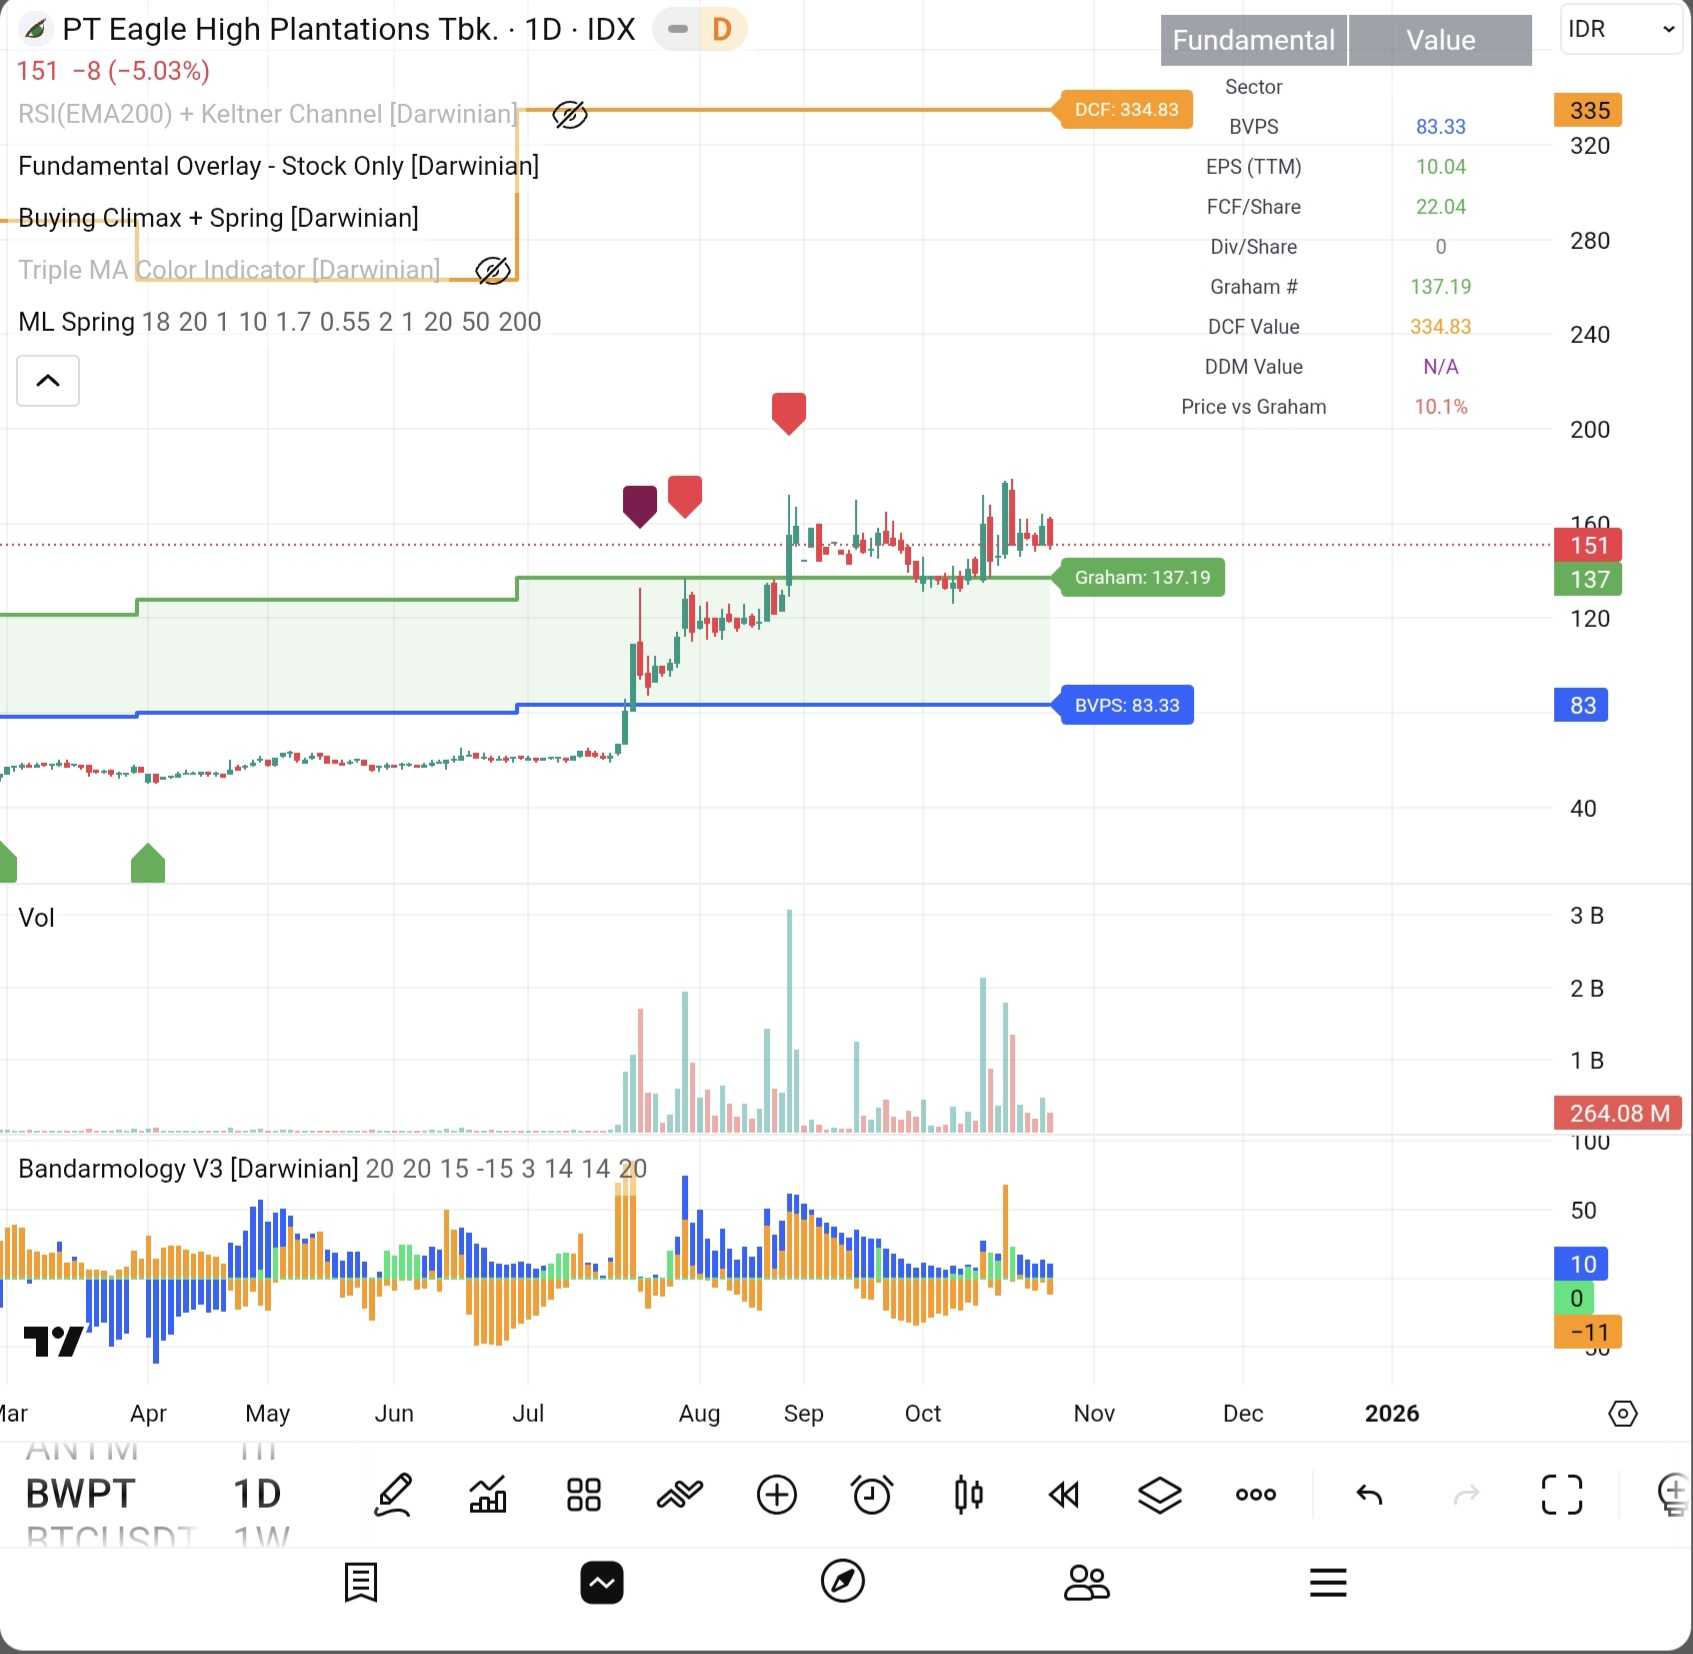1693x1654 pixels.
Task: Click the EPS (TTM) value 10.04
Action: click(1441, 167)
